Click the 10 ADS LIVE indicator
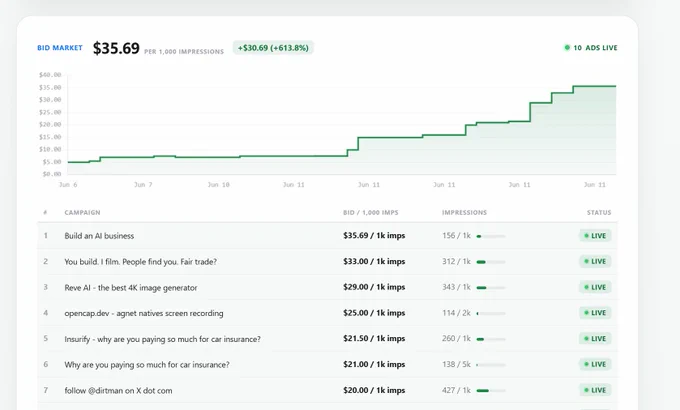 click(591, 48)
